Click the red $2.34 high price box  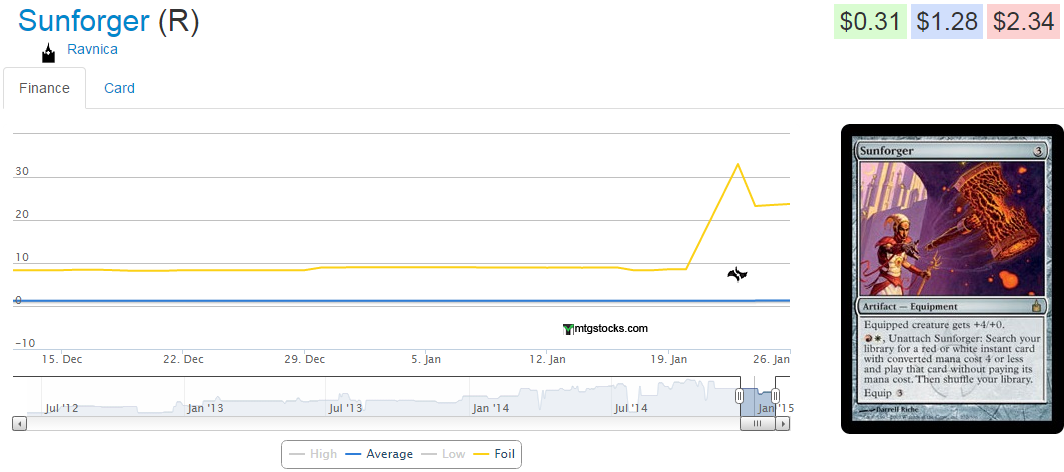click(1022, 22)
